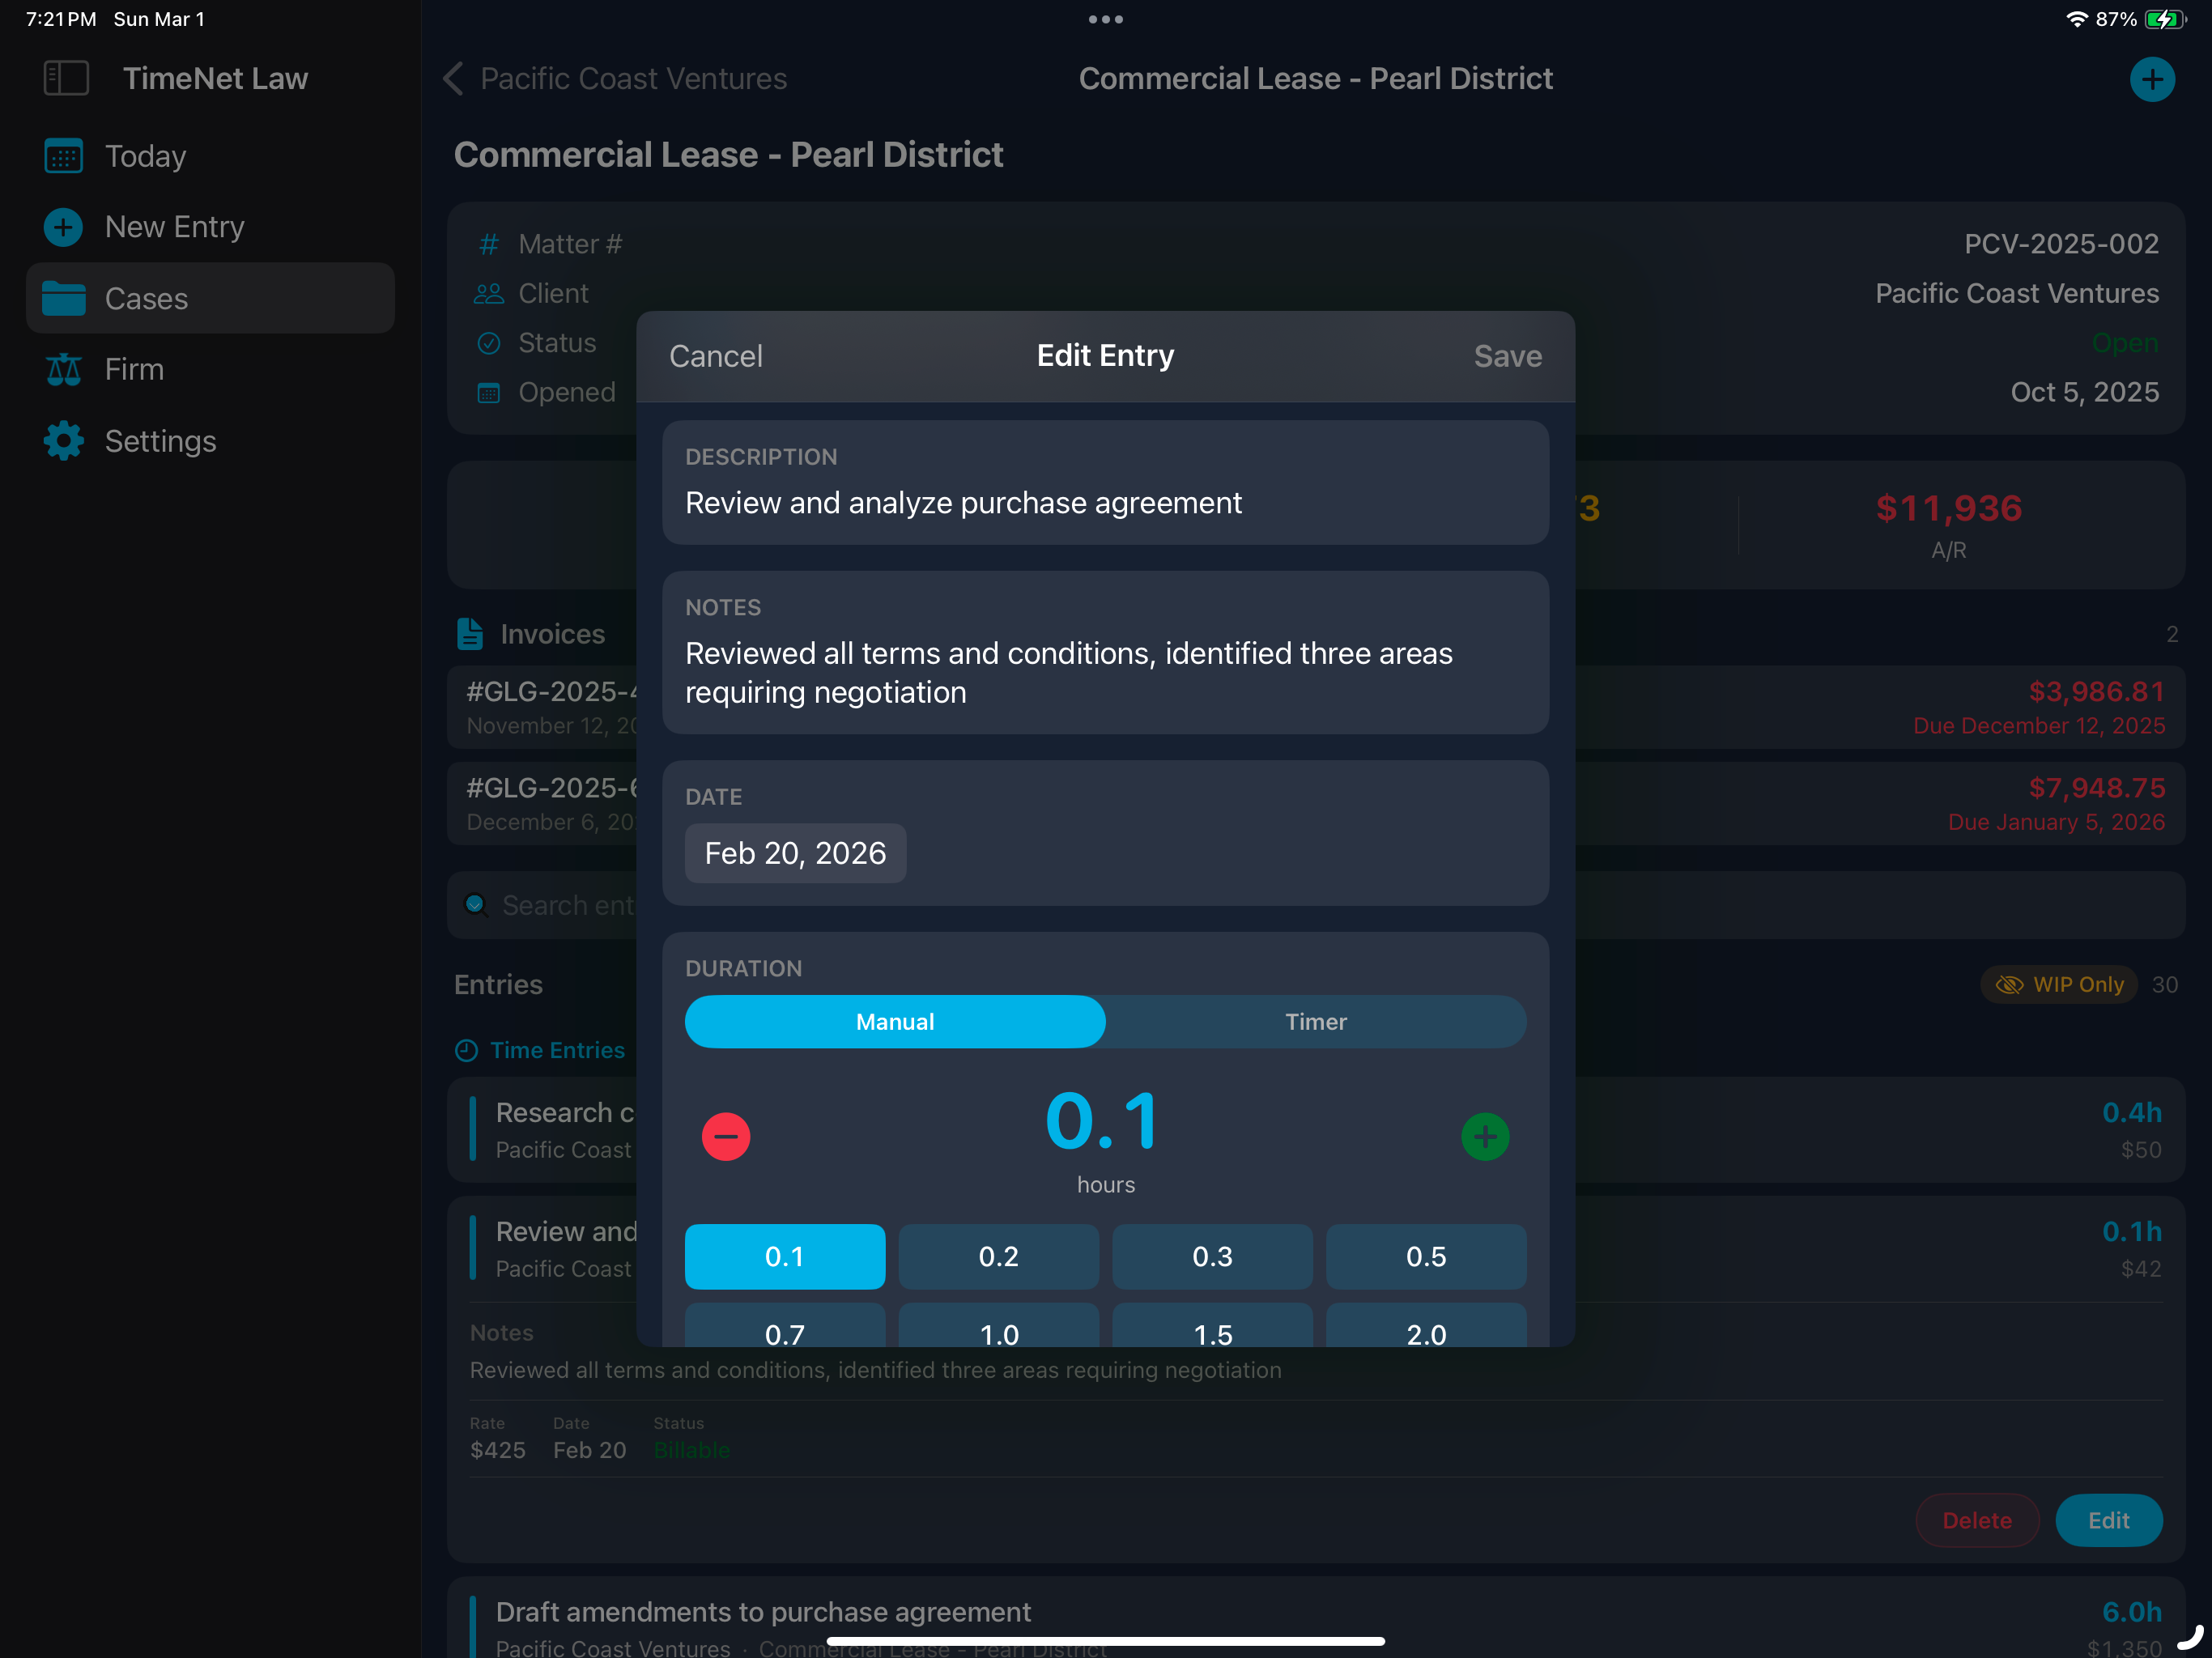Click the Cases folder icon
Image resolution: width=2212 pixels, height=1658 pixels.
[x=64, y=298]
